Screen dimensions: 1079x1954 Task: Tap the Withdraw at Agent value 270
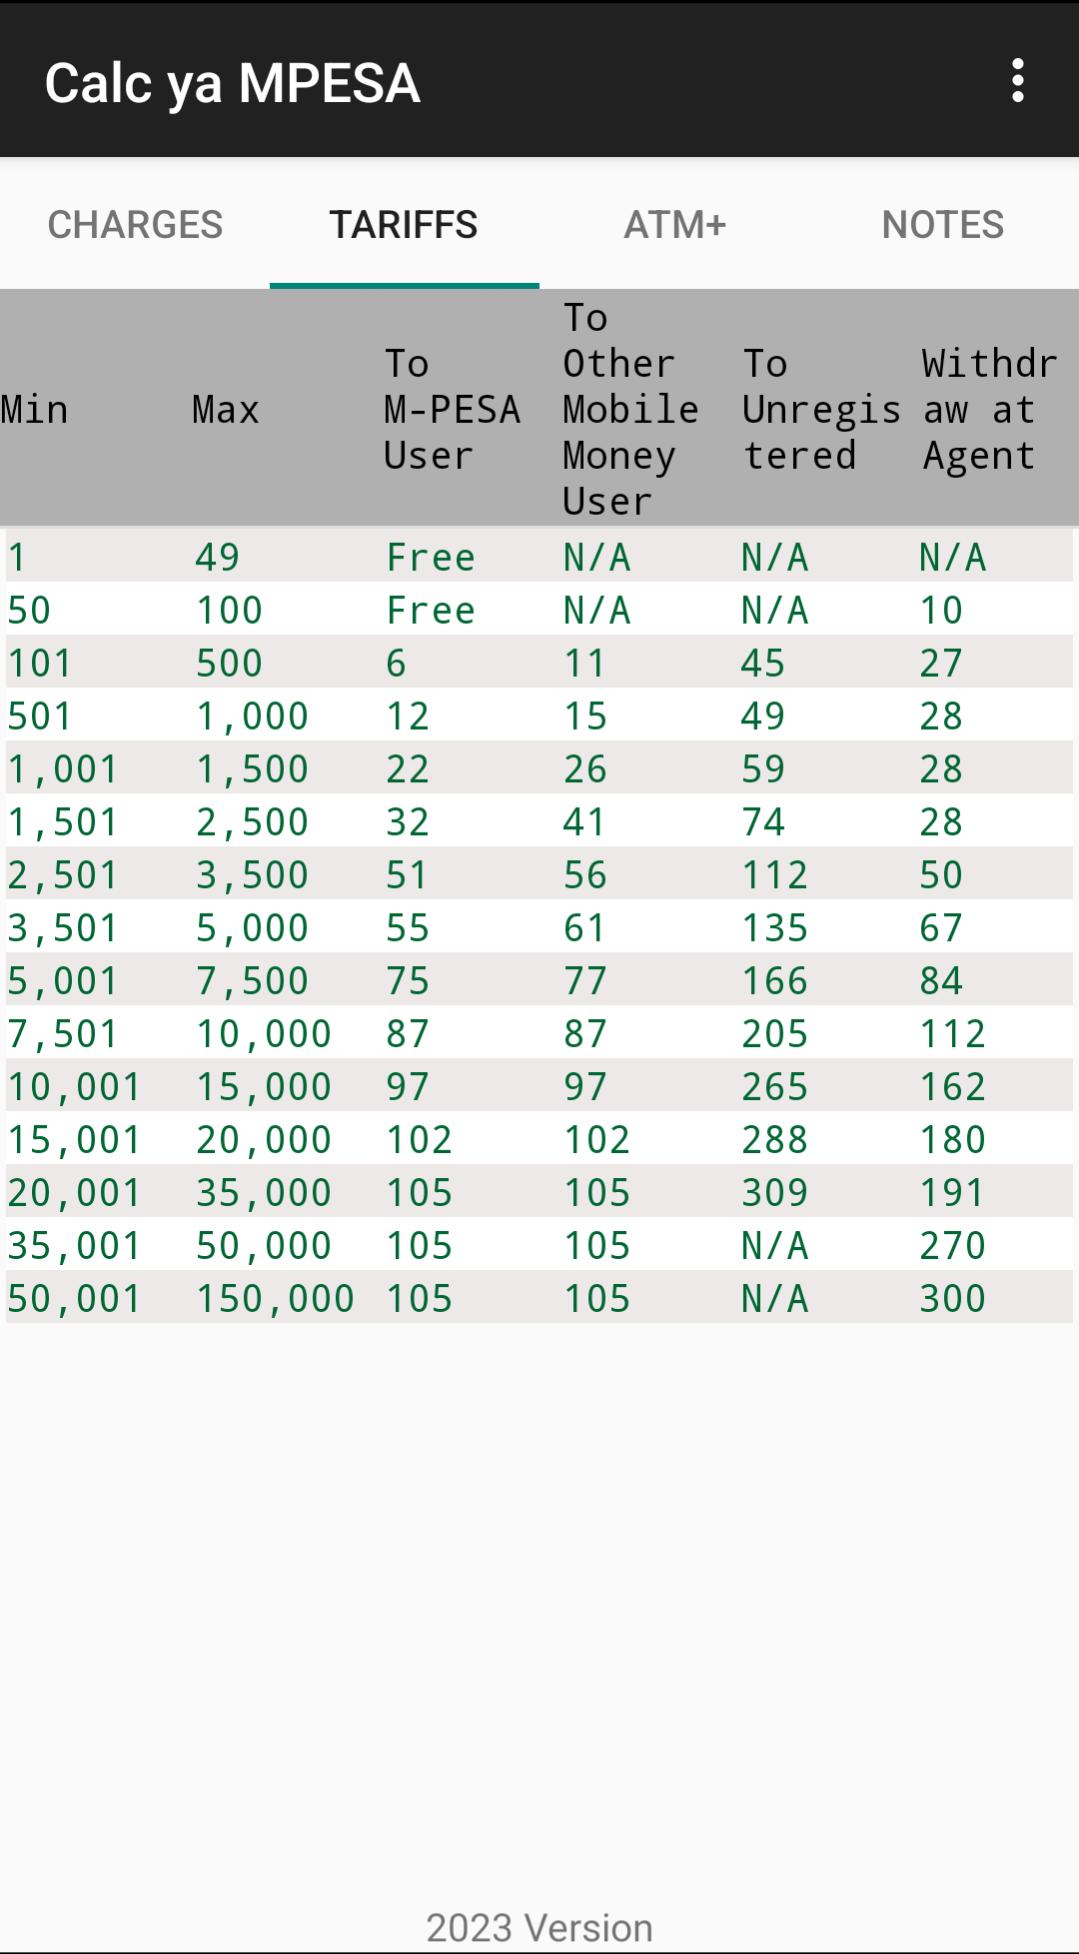point(952,1245)
